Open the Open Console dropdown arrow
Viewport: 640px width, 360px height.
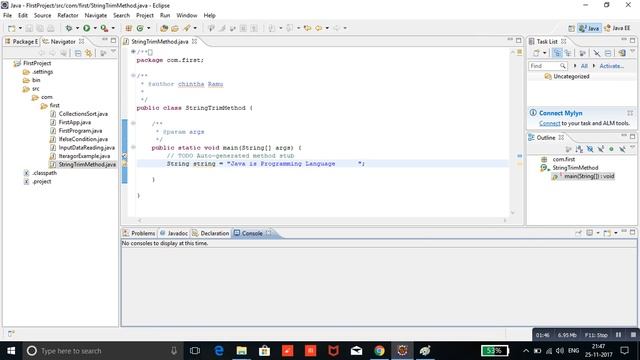(x=616, y=233)
